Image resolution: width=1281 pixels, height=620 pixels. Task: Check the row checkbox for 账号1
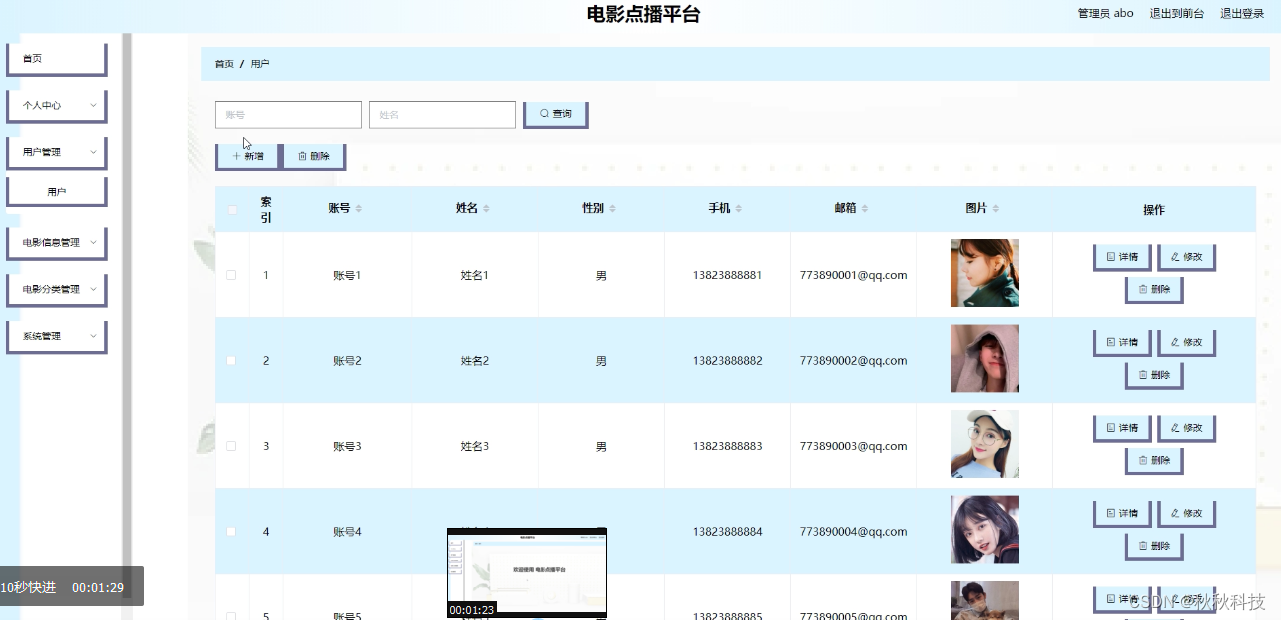pyautogui.click(x=231, y=275)
